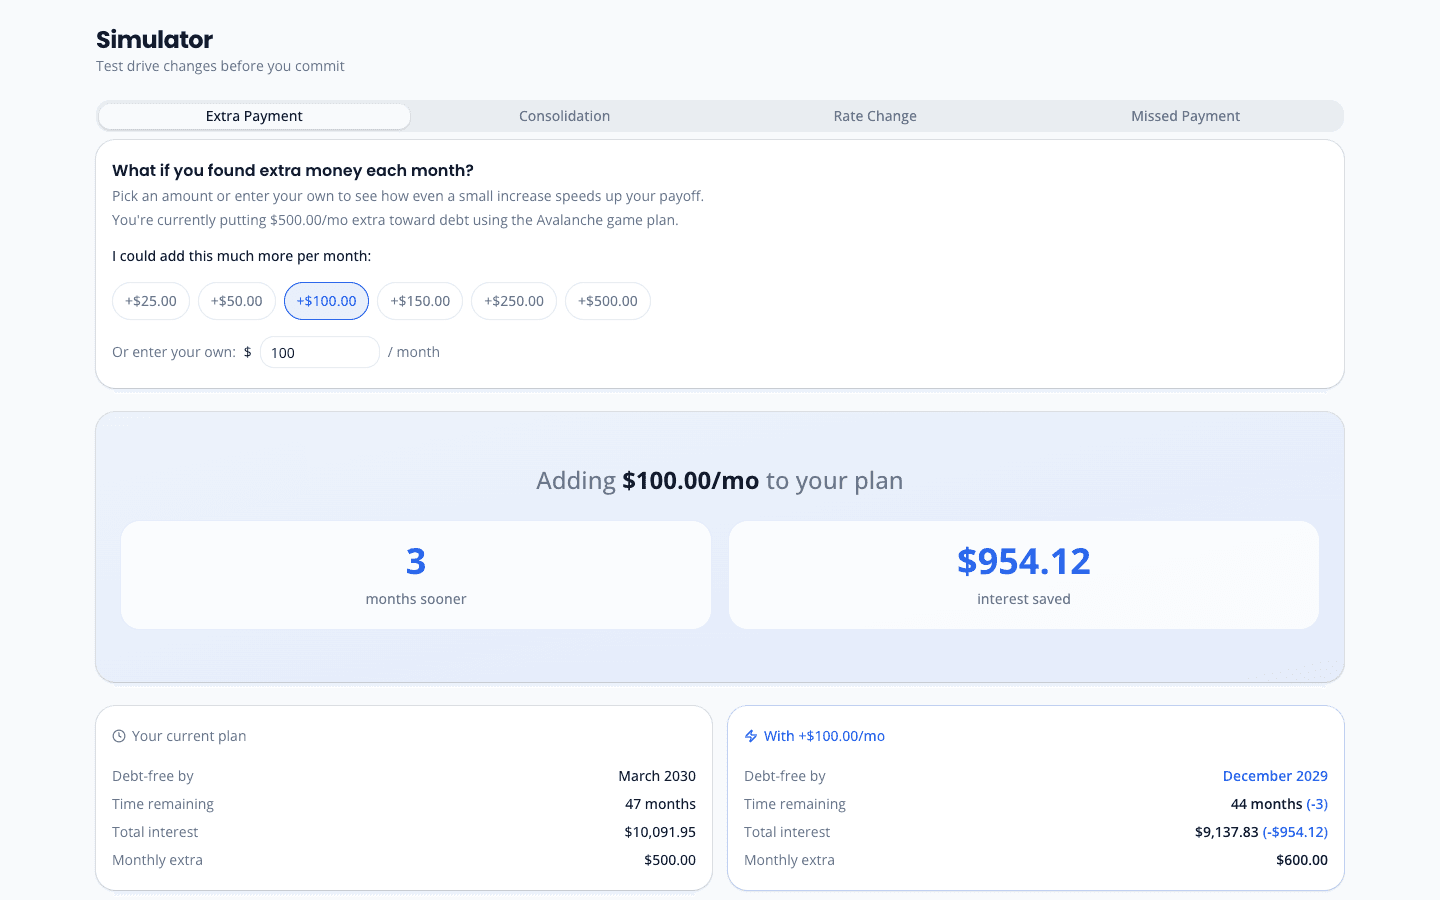Image resolution: width=1440 pixels, height=900 pixels.
Task: Click the Simulator page heading
Action: (x=153, y=39)
